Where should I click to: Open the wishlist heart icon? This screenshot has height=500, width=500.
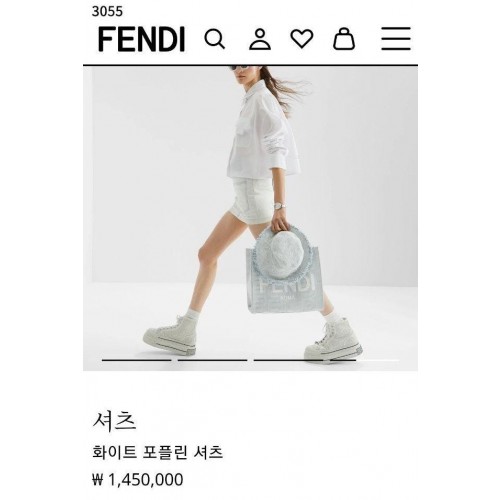pos(302,39)
